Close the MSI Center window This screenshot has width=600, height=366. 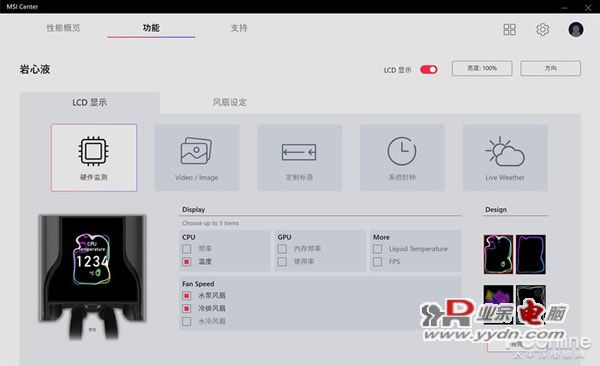click(588, 7)
